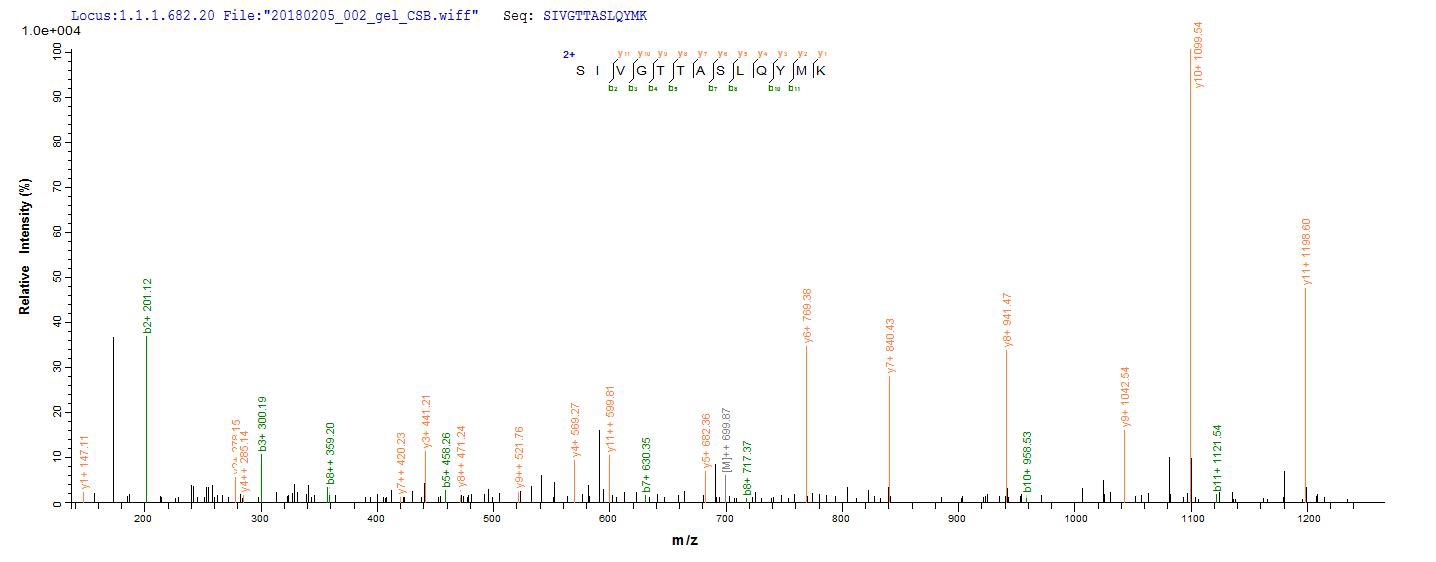Click the y7+ 840.43 peak annotation

point(889,346)
